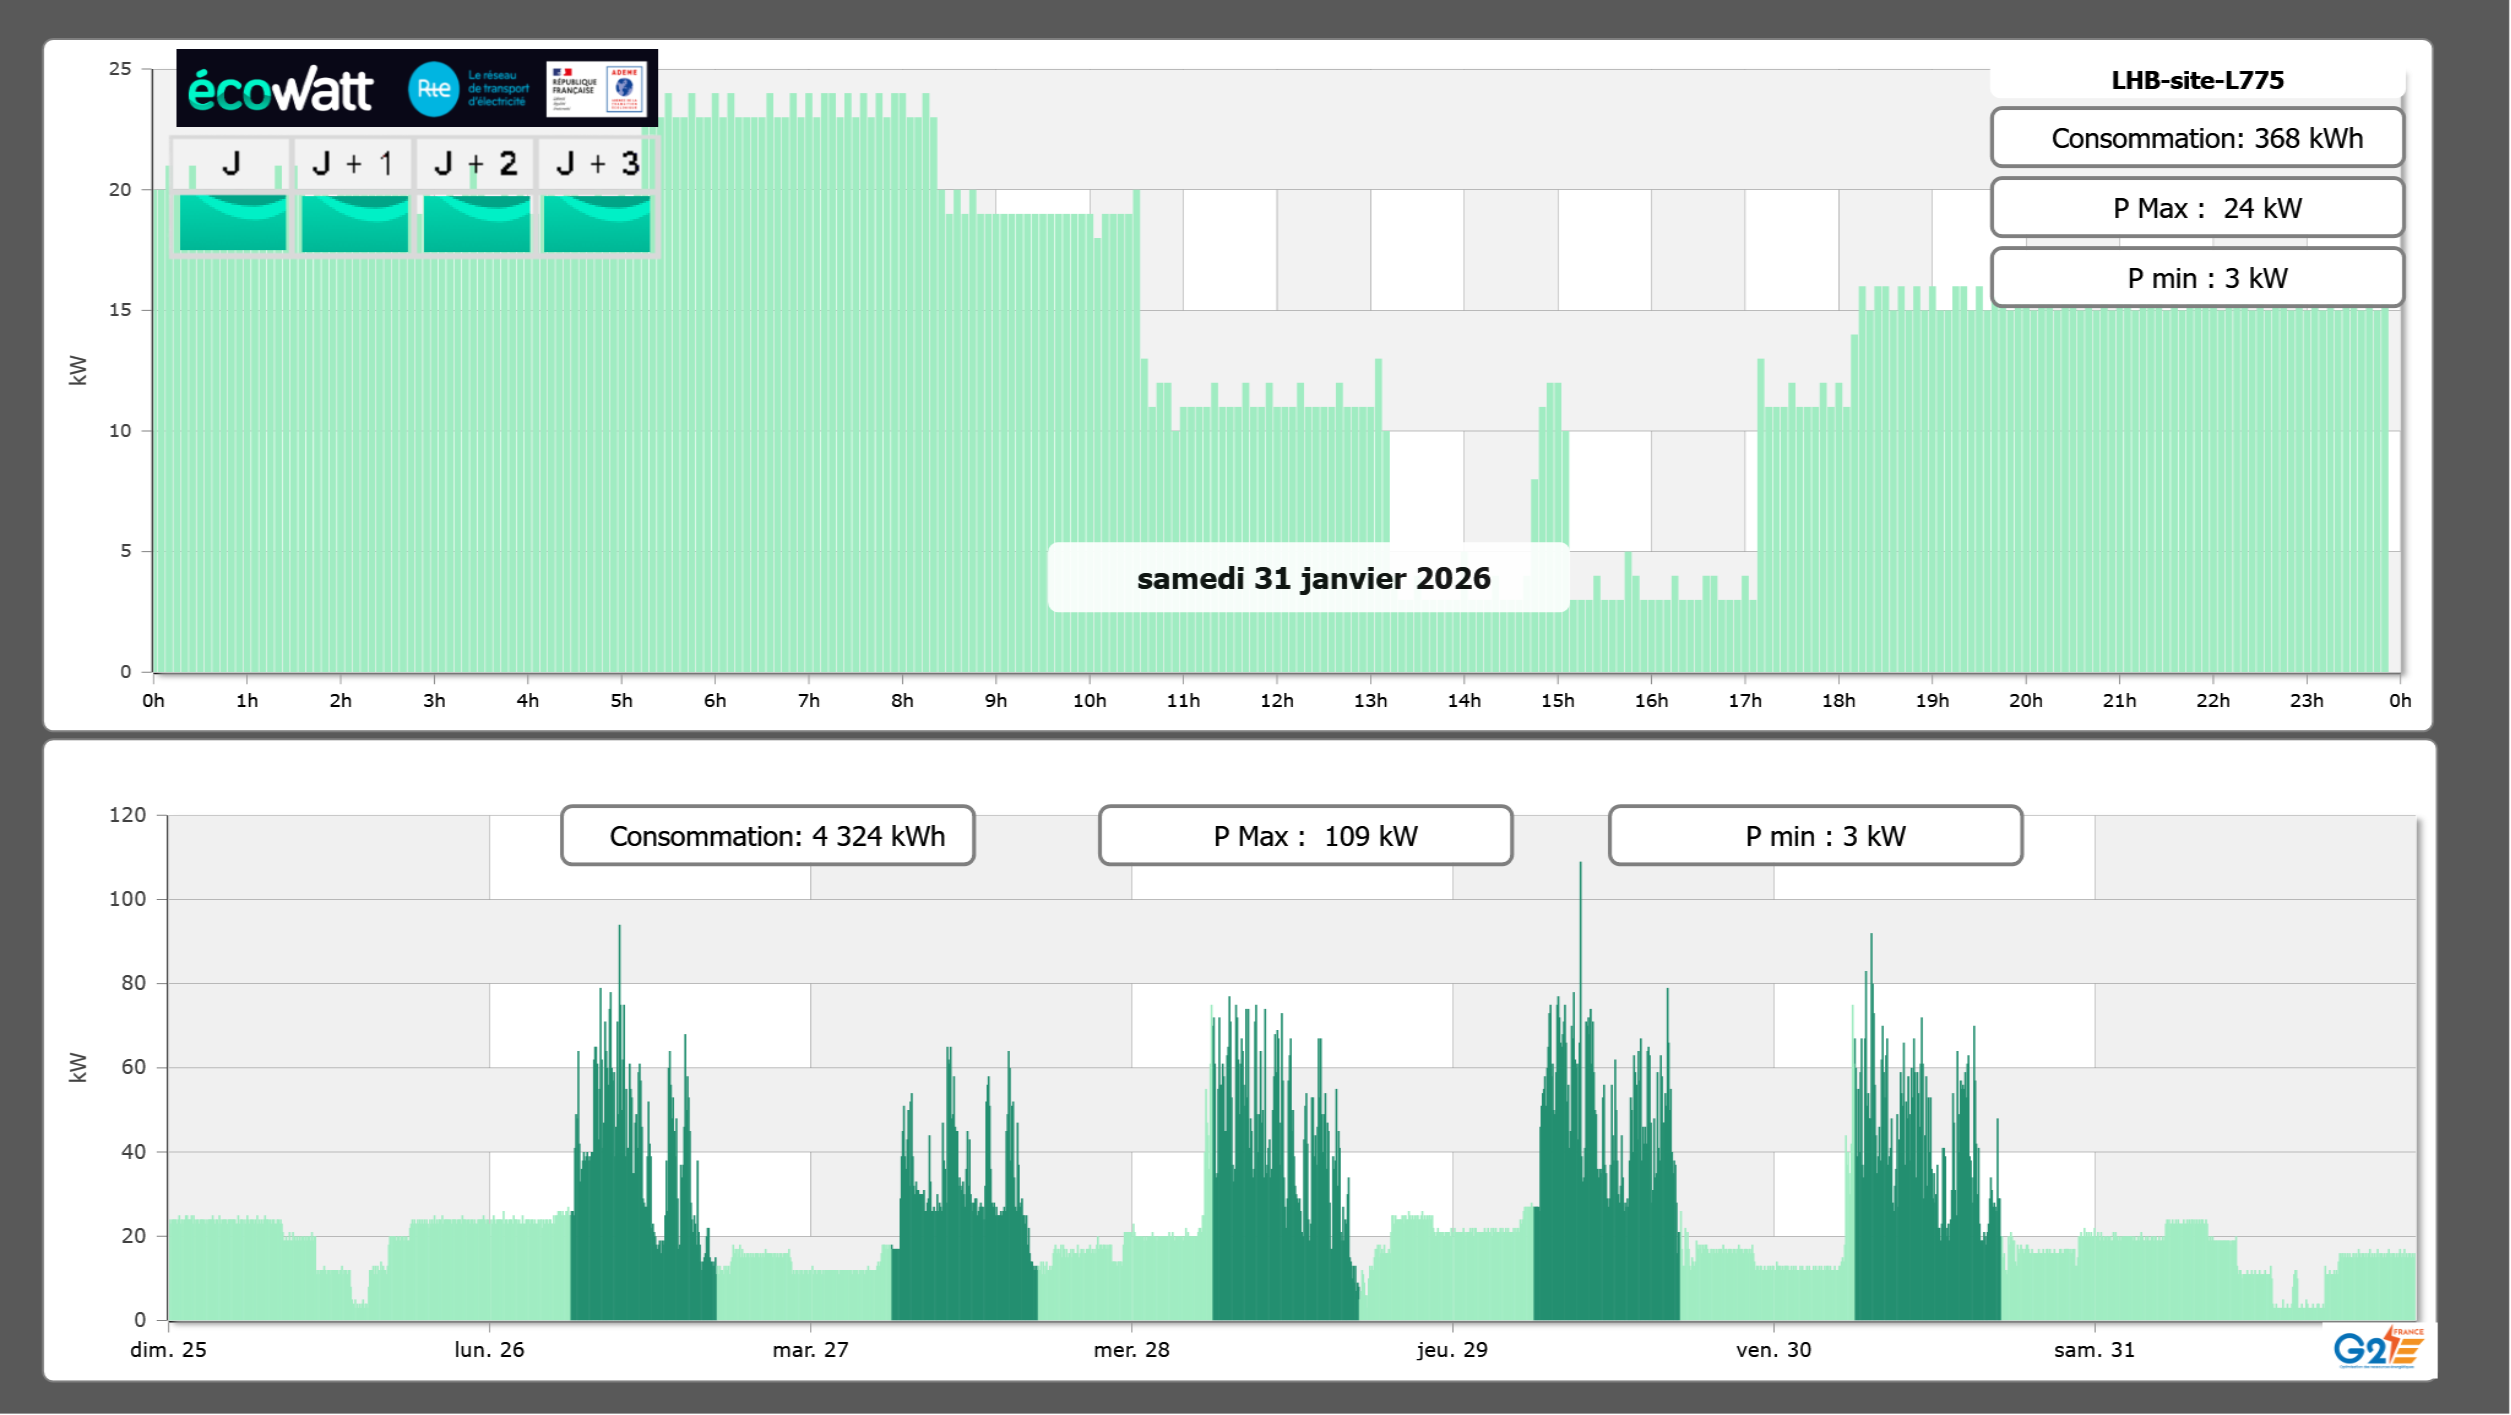Viewport: 2511px width, 1415px height.
Task: Click the green signal tile under J + 3
Action: pos(597,222)
